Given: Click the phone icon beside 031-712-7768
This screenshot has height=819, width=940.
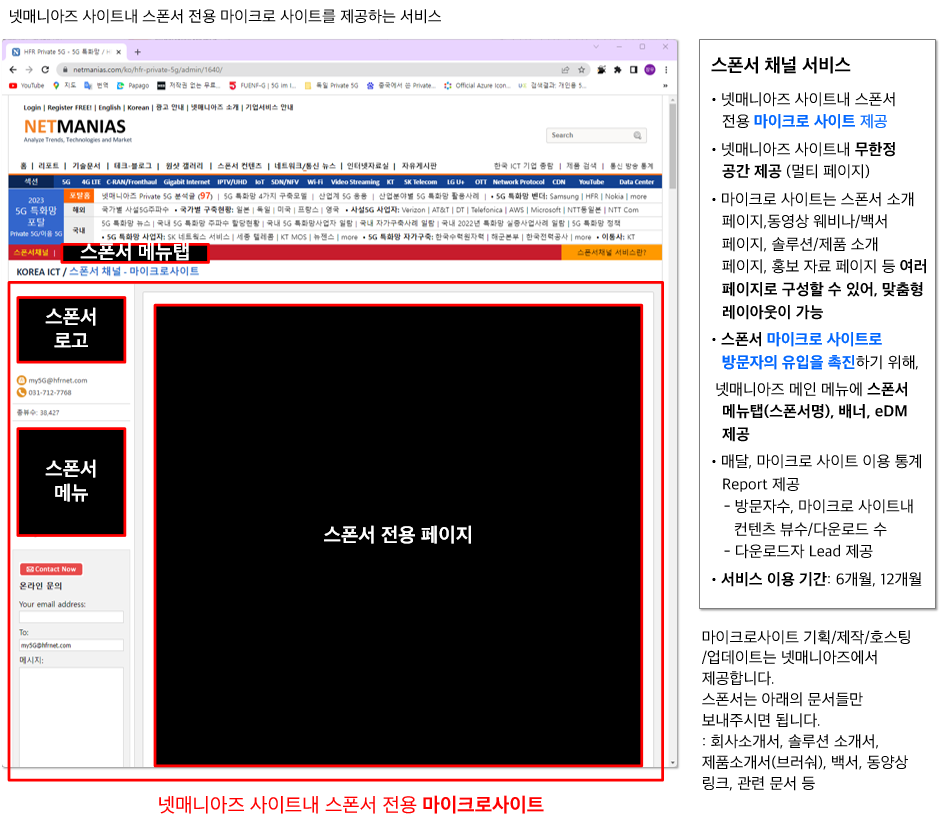Looking at the screenshot, I should [x=22, y=393].
